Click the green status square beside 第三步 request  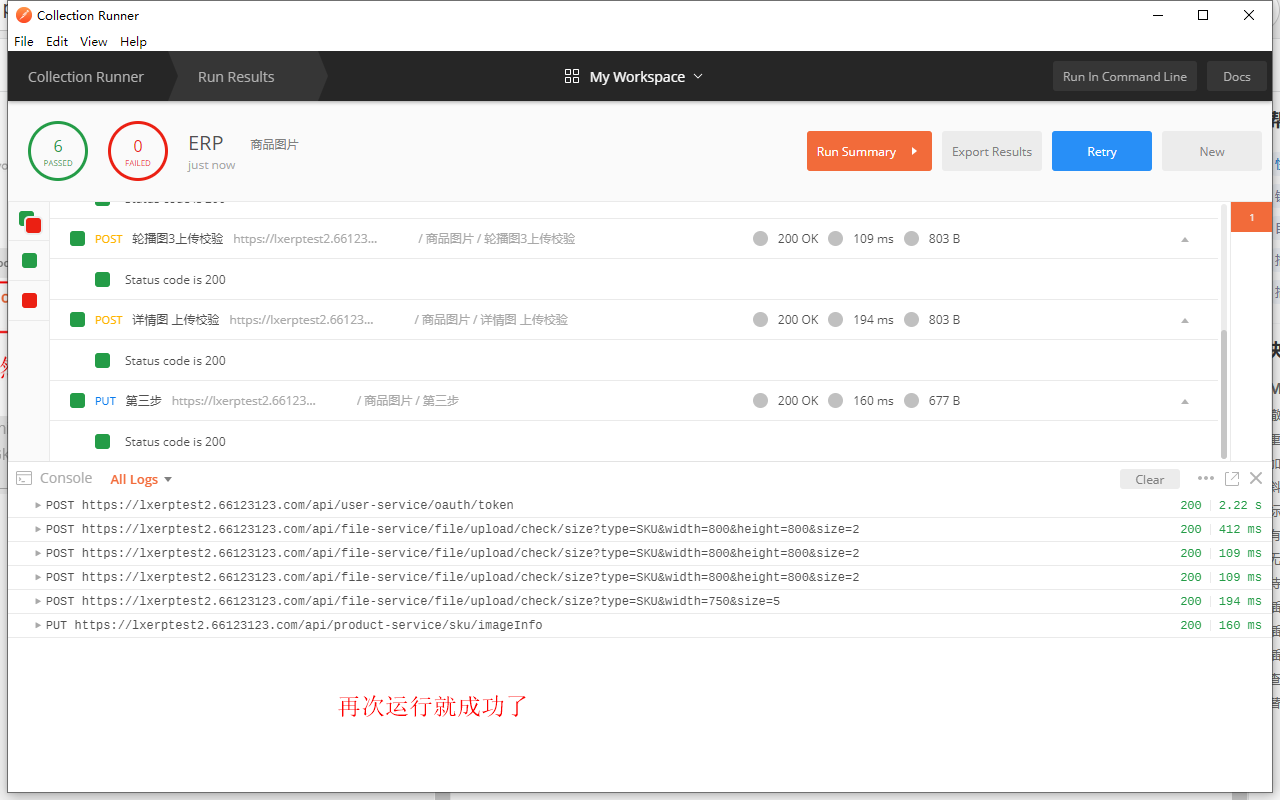point(77,400)
